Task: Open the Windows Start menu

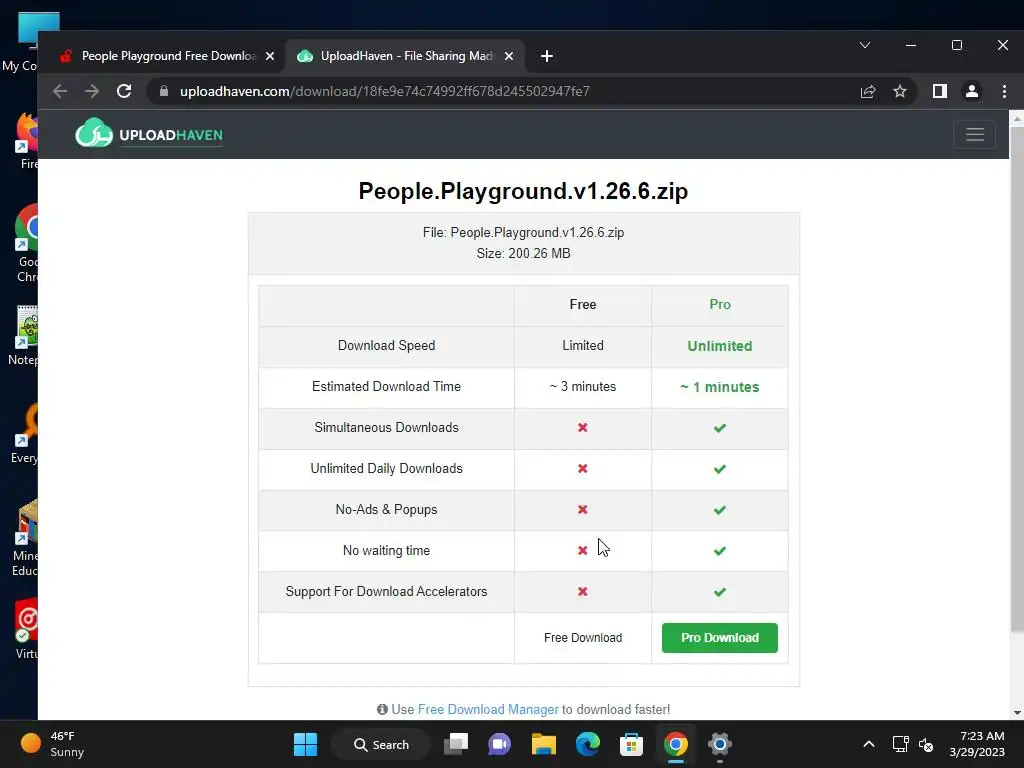Action: coord(305,744)
